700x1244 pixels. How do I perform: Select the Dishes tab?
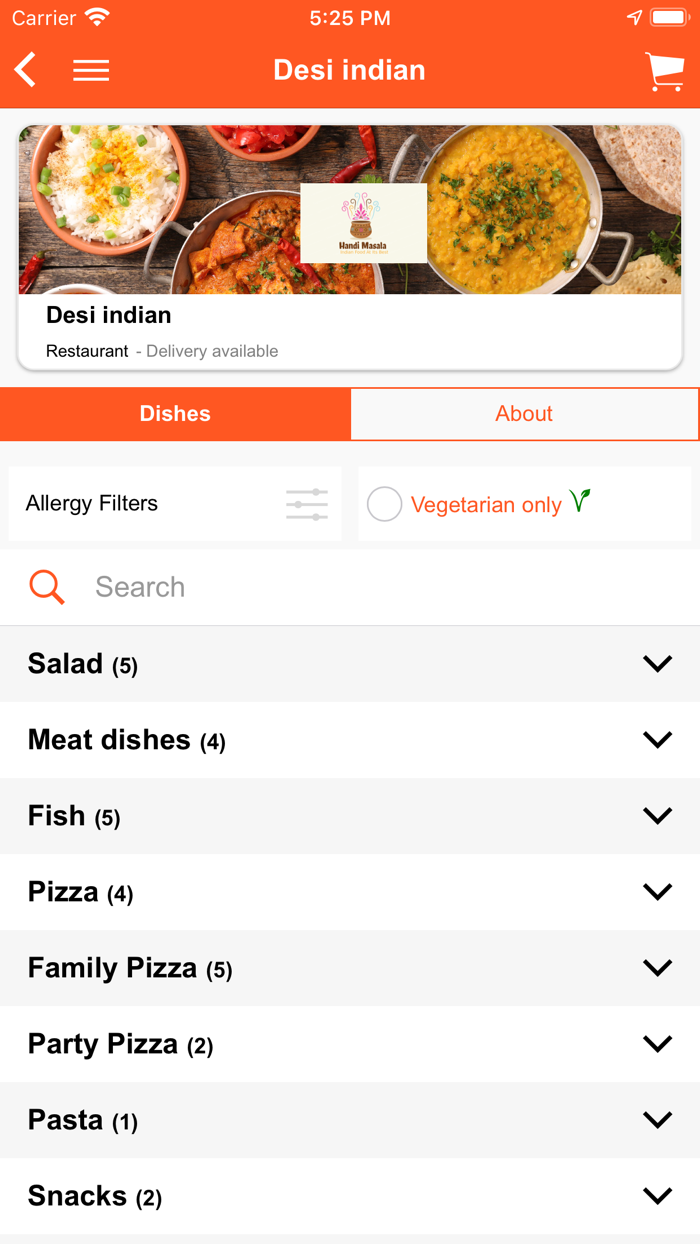(175, 413)
